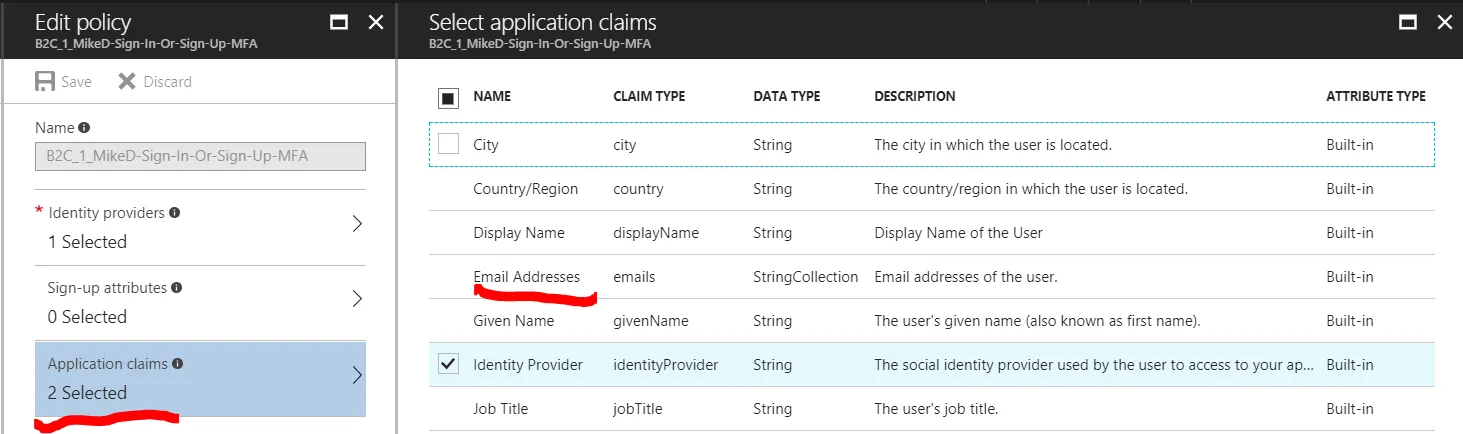Sort by NAME column header

point(492,97)
